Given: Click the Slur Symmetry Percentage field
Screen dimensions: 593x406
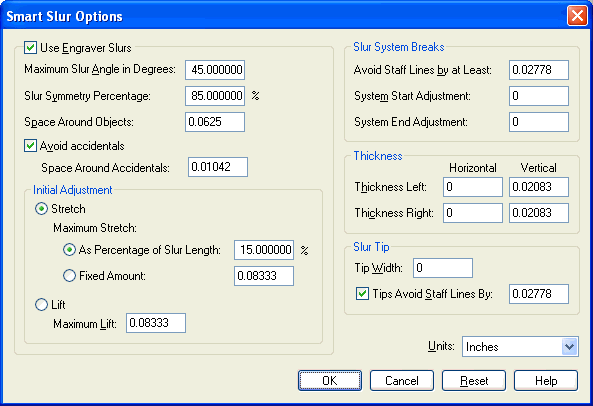Looking at the screenshot, I should point(215,96).
